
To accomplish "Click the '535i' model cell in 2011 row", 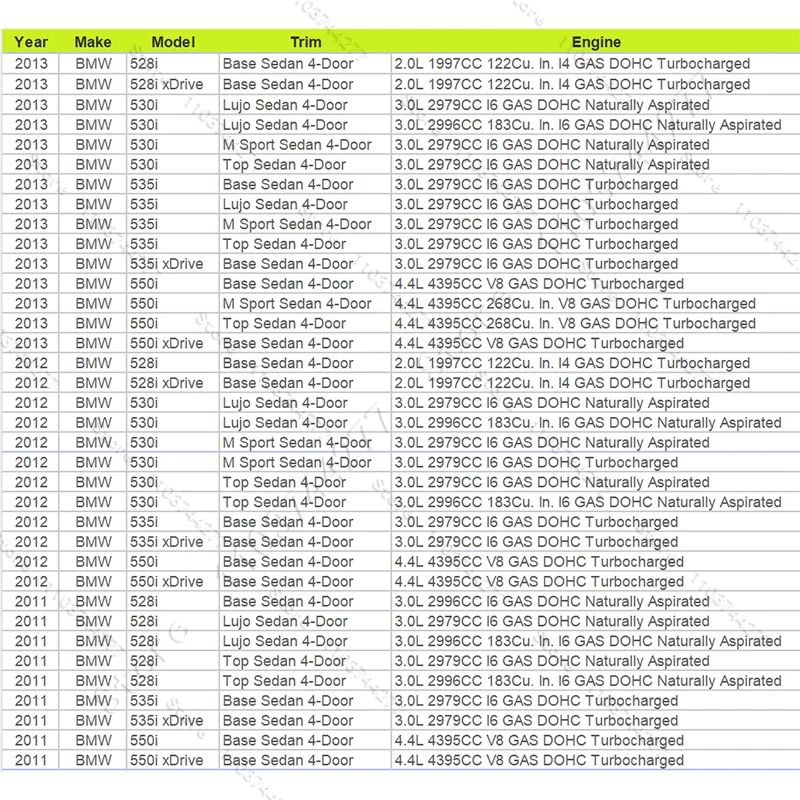I will (x=173, y=701).
